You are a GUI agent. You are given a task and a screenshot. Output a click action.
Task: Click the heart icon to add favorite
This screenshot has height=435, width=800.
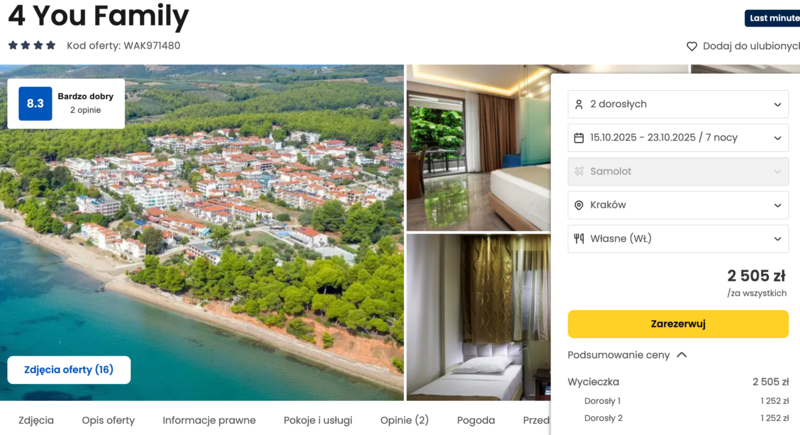click(691, 46)
